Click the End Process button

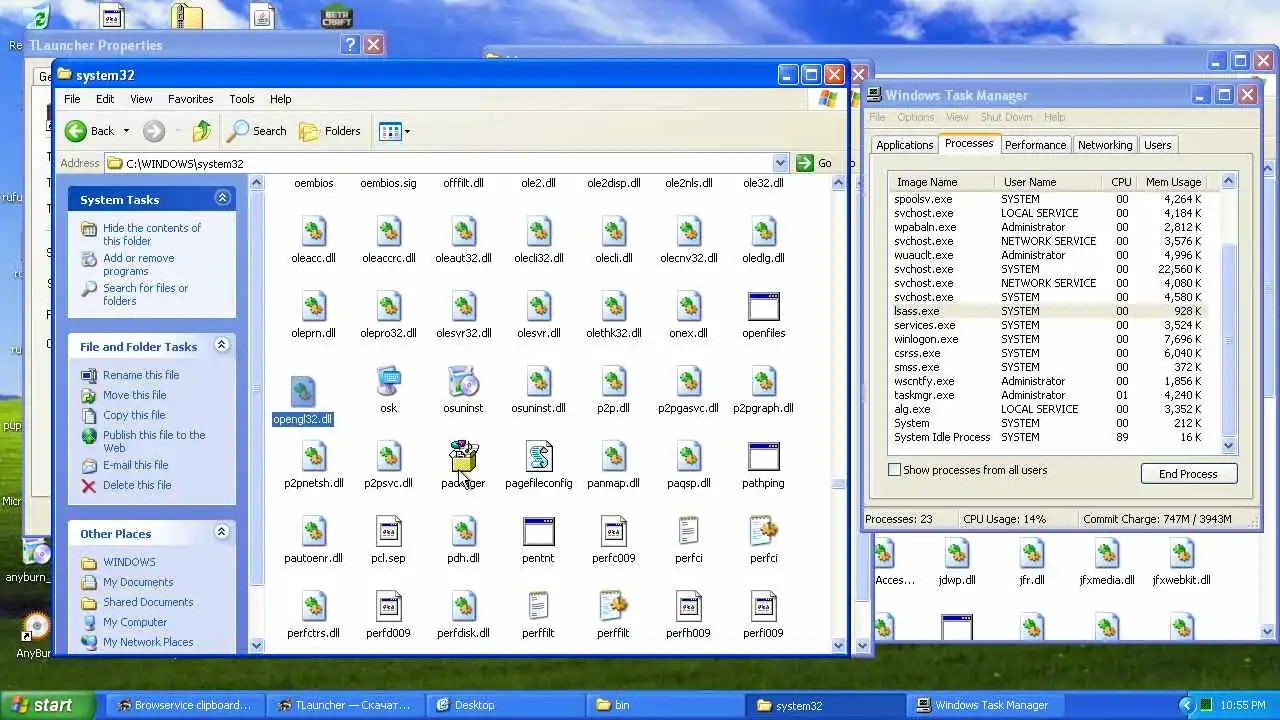(x=1188, y=474)
